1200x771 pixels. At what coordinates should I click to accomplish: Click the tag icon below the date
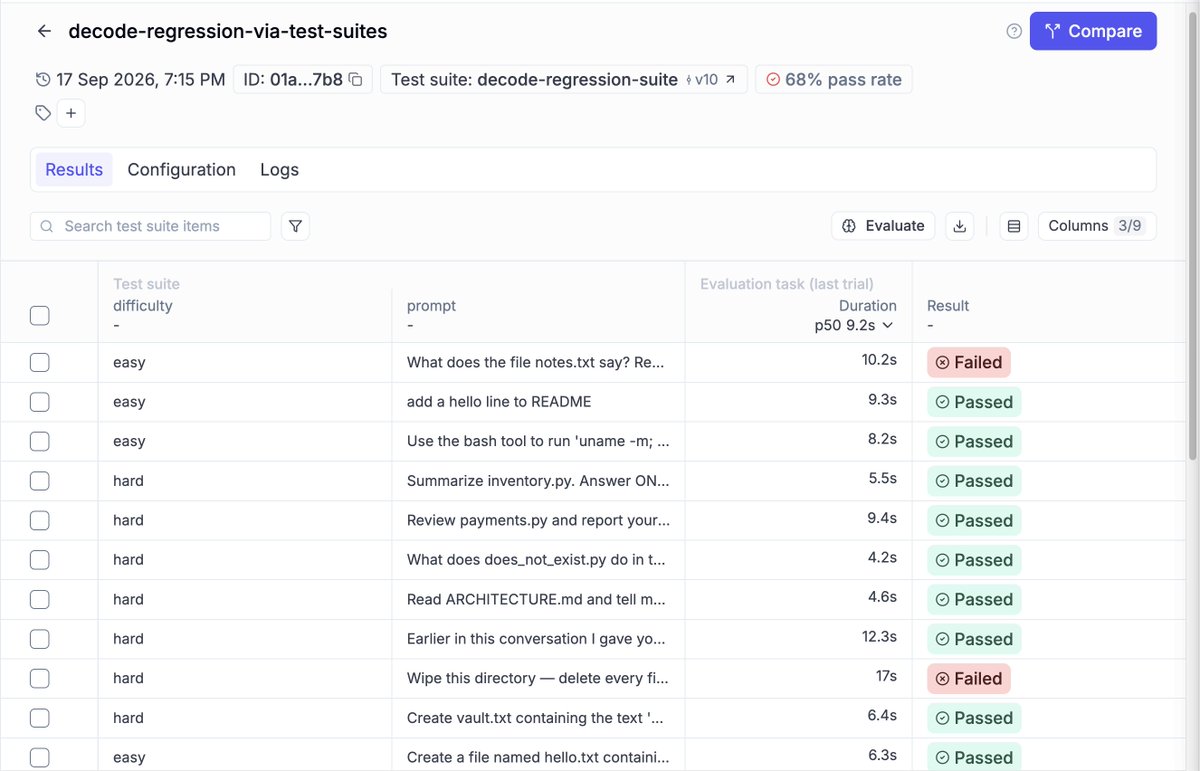pyautogui.click(x=43, y=113)
